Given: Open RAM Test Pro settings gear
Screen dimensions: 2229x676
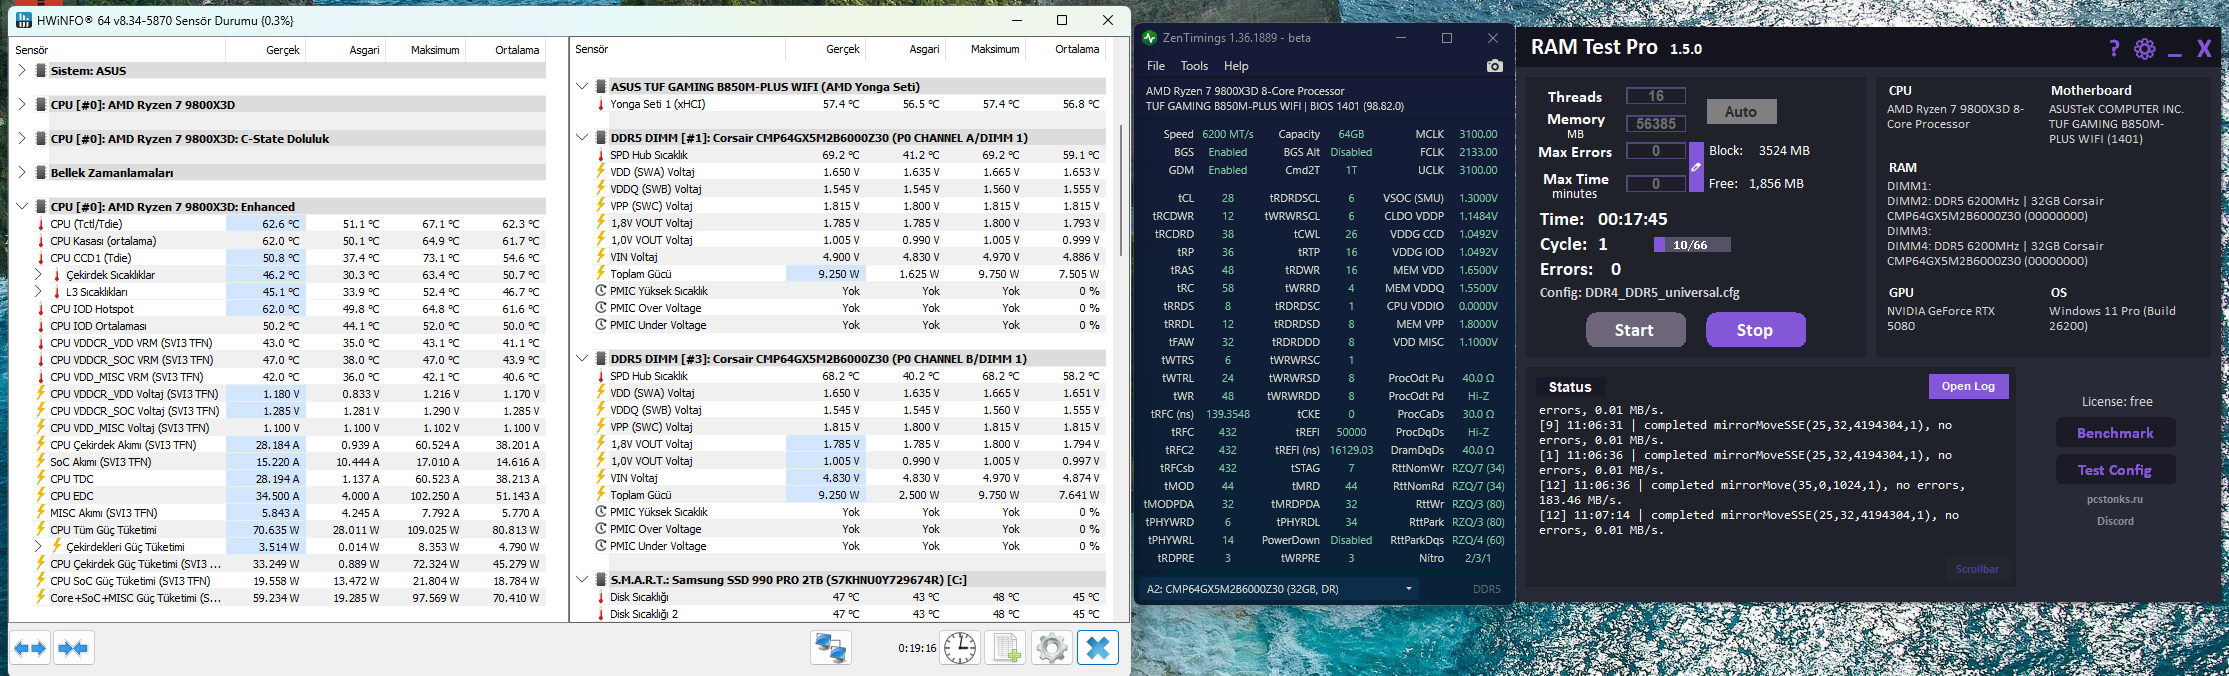Looking at the screenshot, I should (2144, 49).
